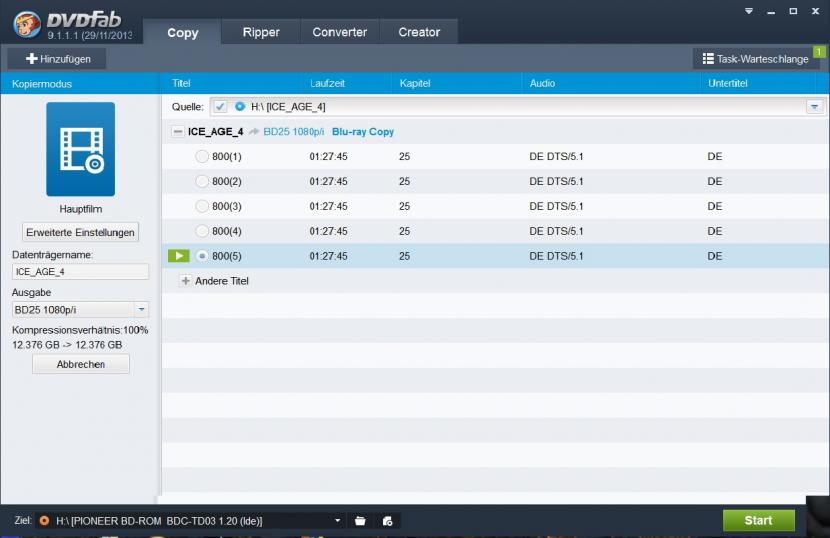
Task: Click DE subtitle of title 800(2)
Action: 715,181
